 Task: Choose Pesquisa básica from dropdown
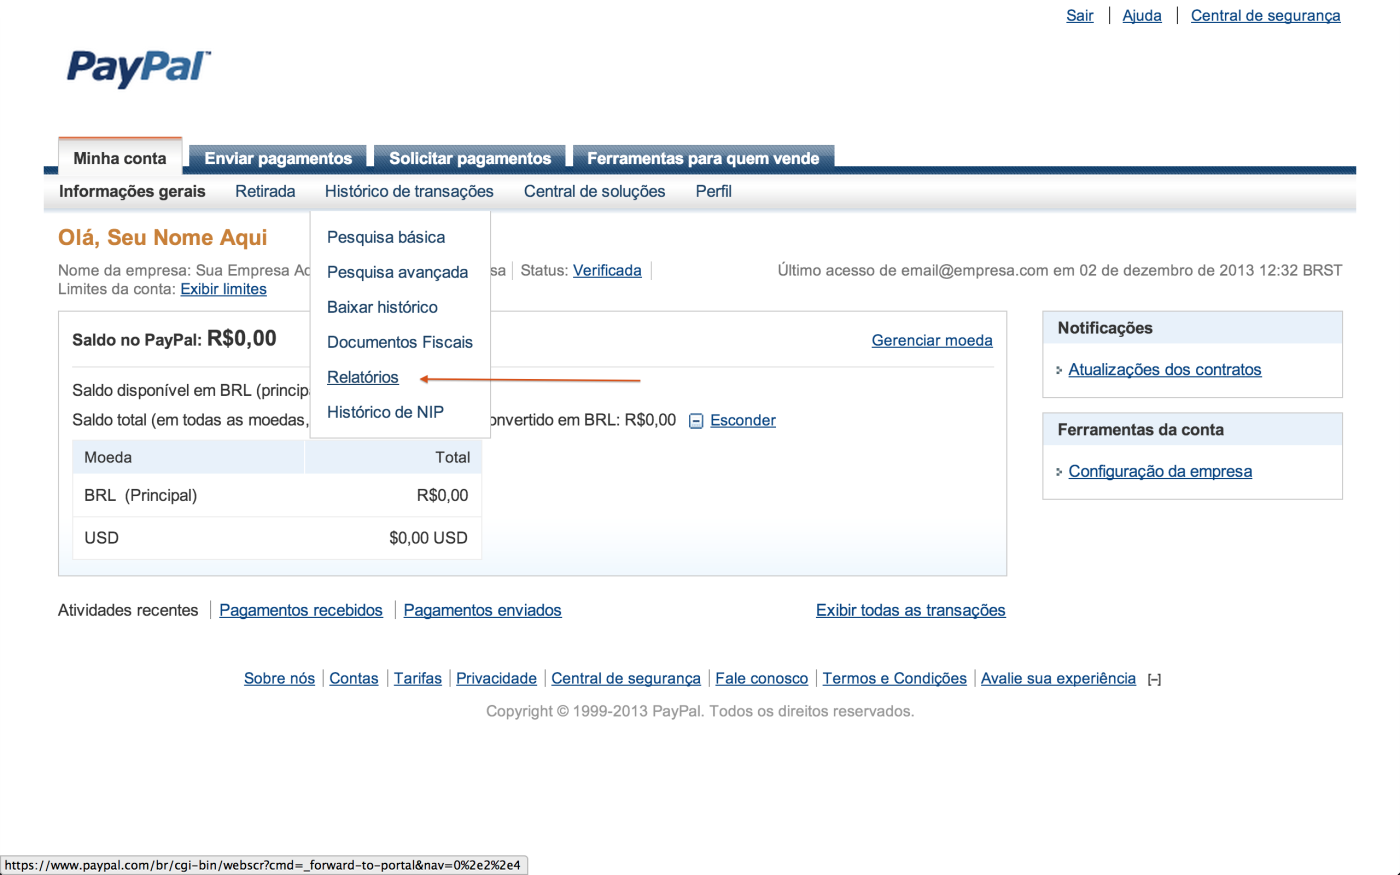coord(386,237)
